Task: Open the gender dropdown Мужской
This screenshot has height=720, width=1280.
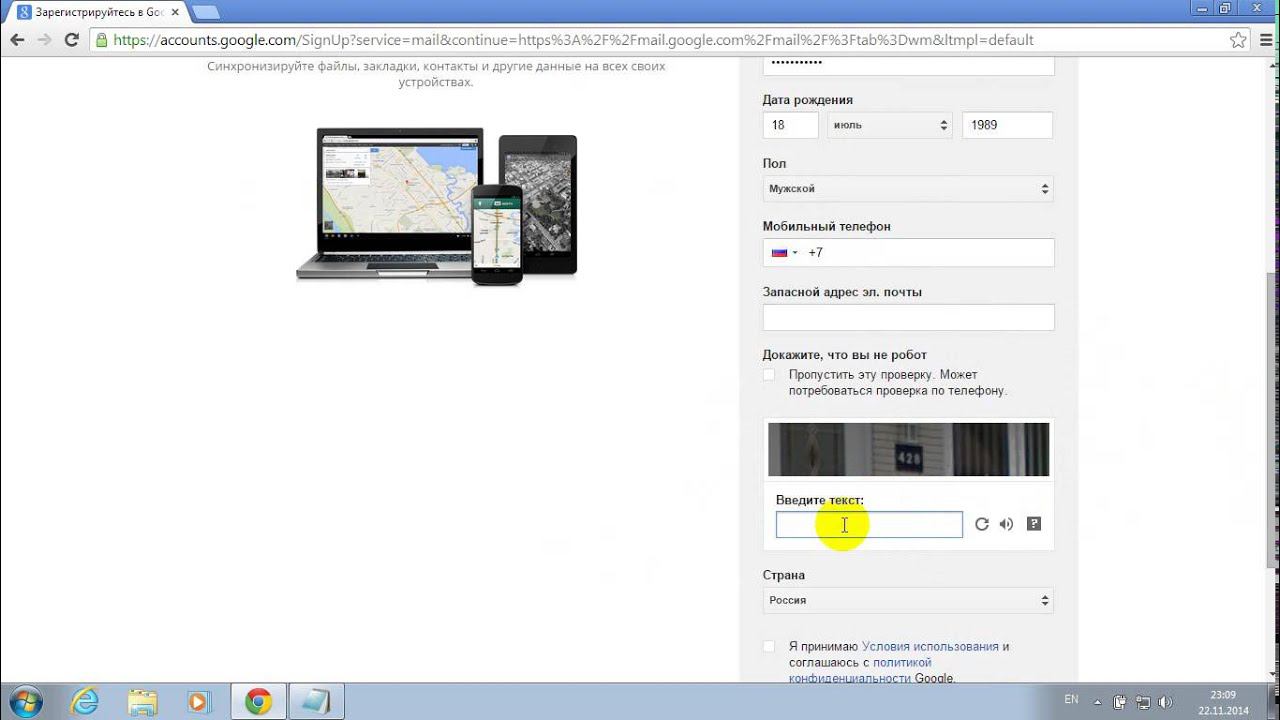Action: (x=908, y=188)
